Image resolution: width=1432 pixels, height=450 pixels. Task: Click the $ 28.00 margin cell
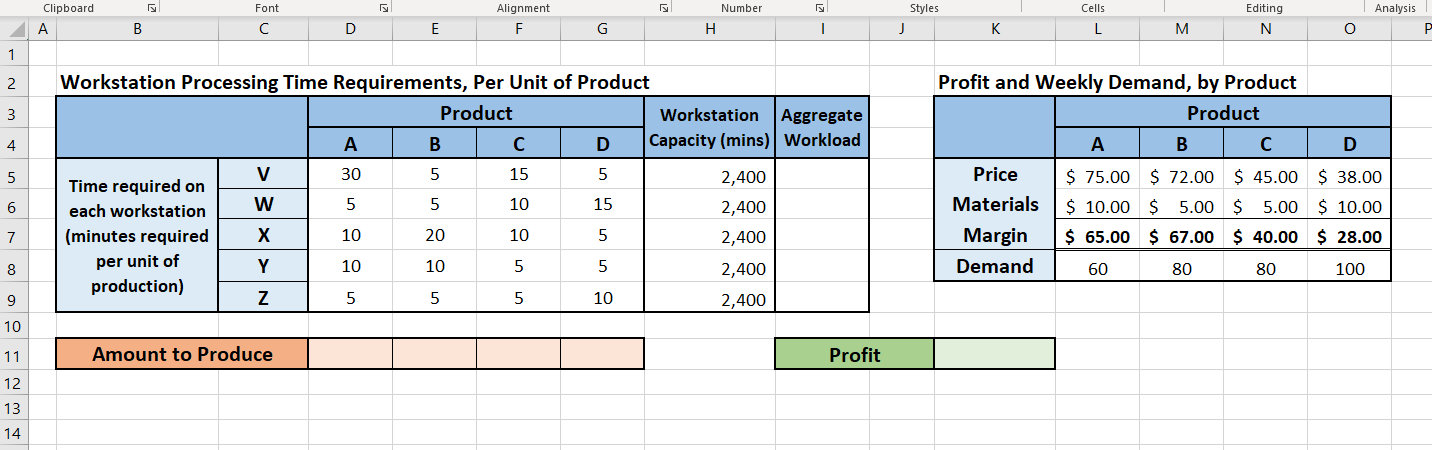coord(1349,237)
